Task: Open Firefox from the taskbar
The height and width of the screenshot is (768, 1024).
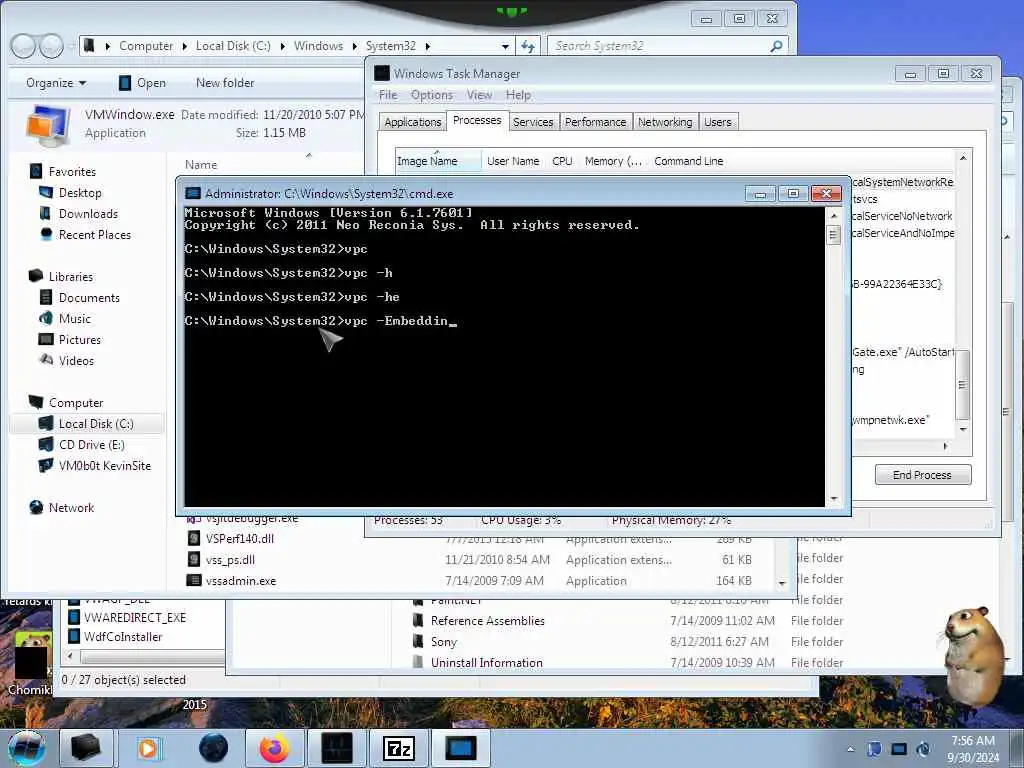Action: tap(275, 748)
